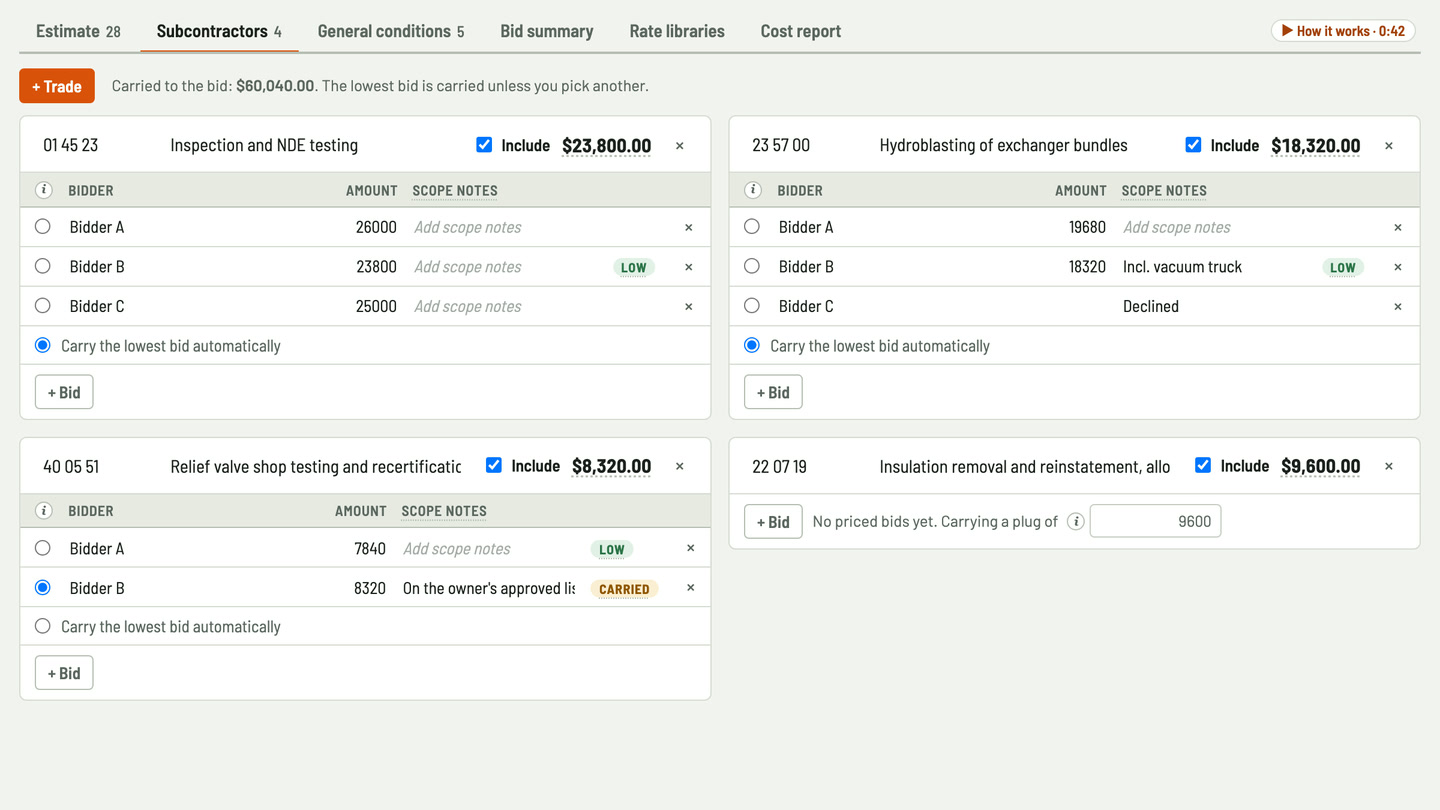The height and width of the screenshot is (810, 1440).
Task: Open the info icon beside the plug amount
Action: pyautogui.click(x=1075, y=521)
